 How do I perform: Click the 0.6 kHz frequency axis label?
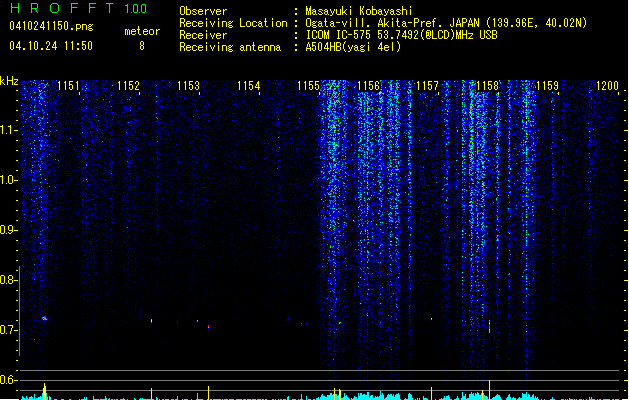(x=8, y=380)
